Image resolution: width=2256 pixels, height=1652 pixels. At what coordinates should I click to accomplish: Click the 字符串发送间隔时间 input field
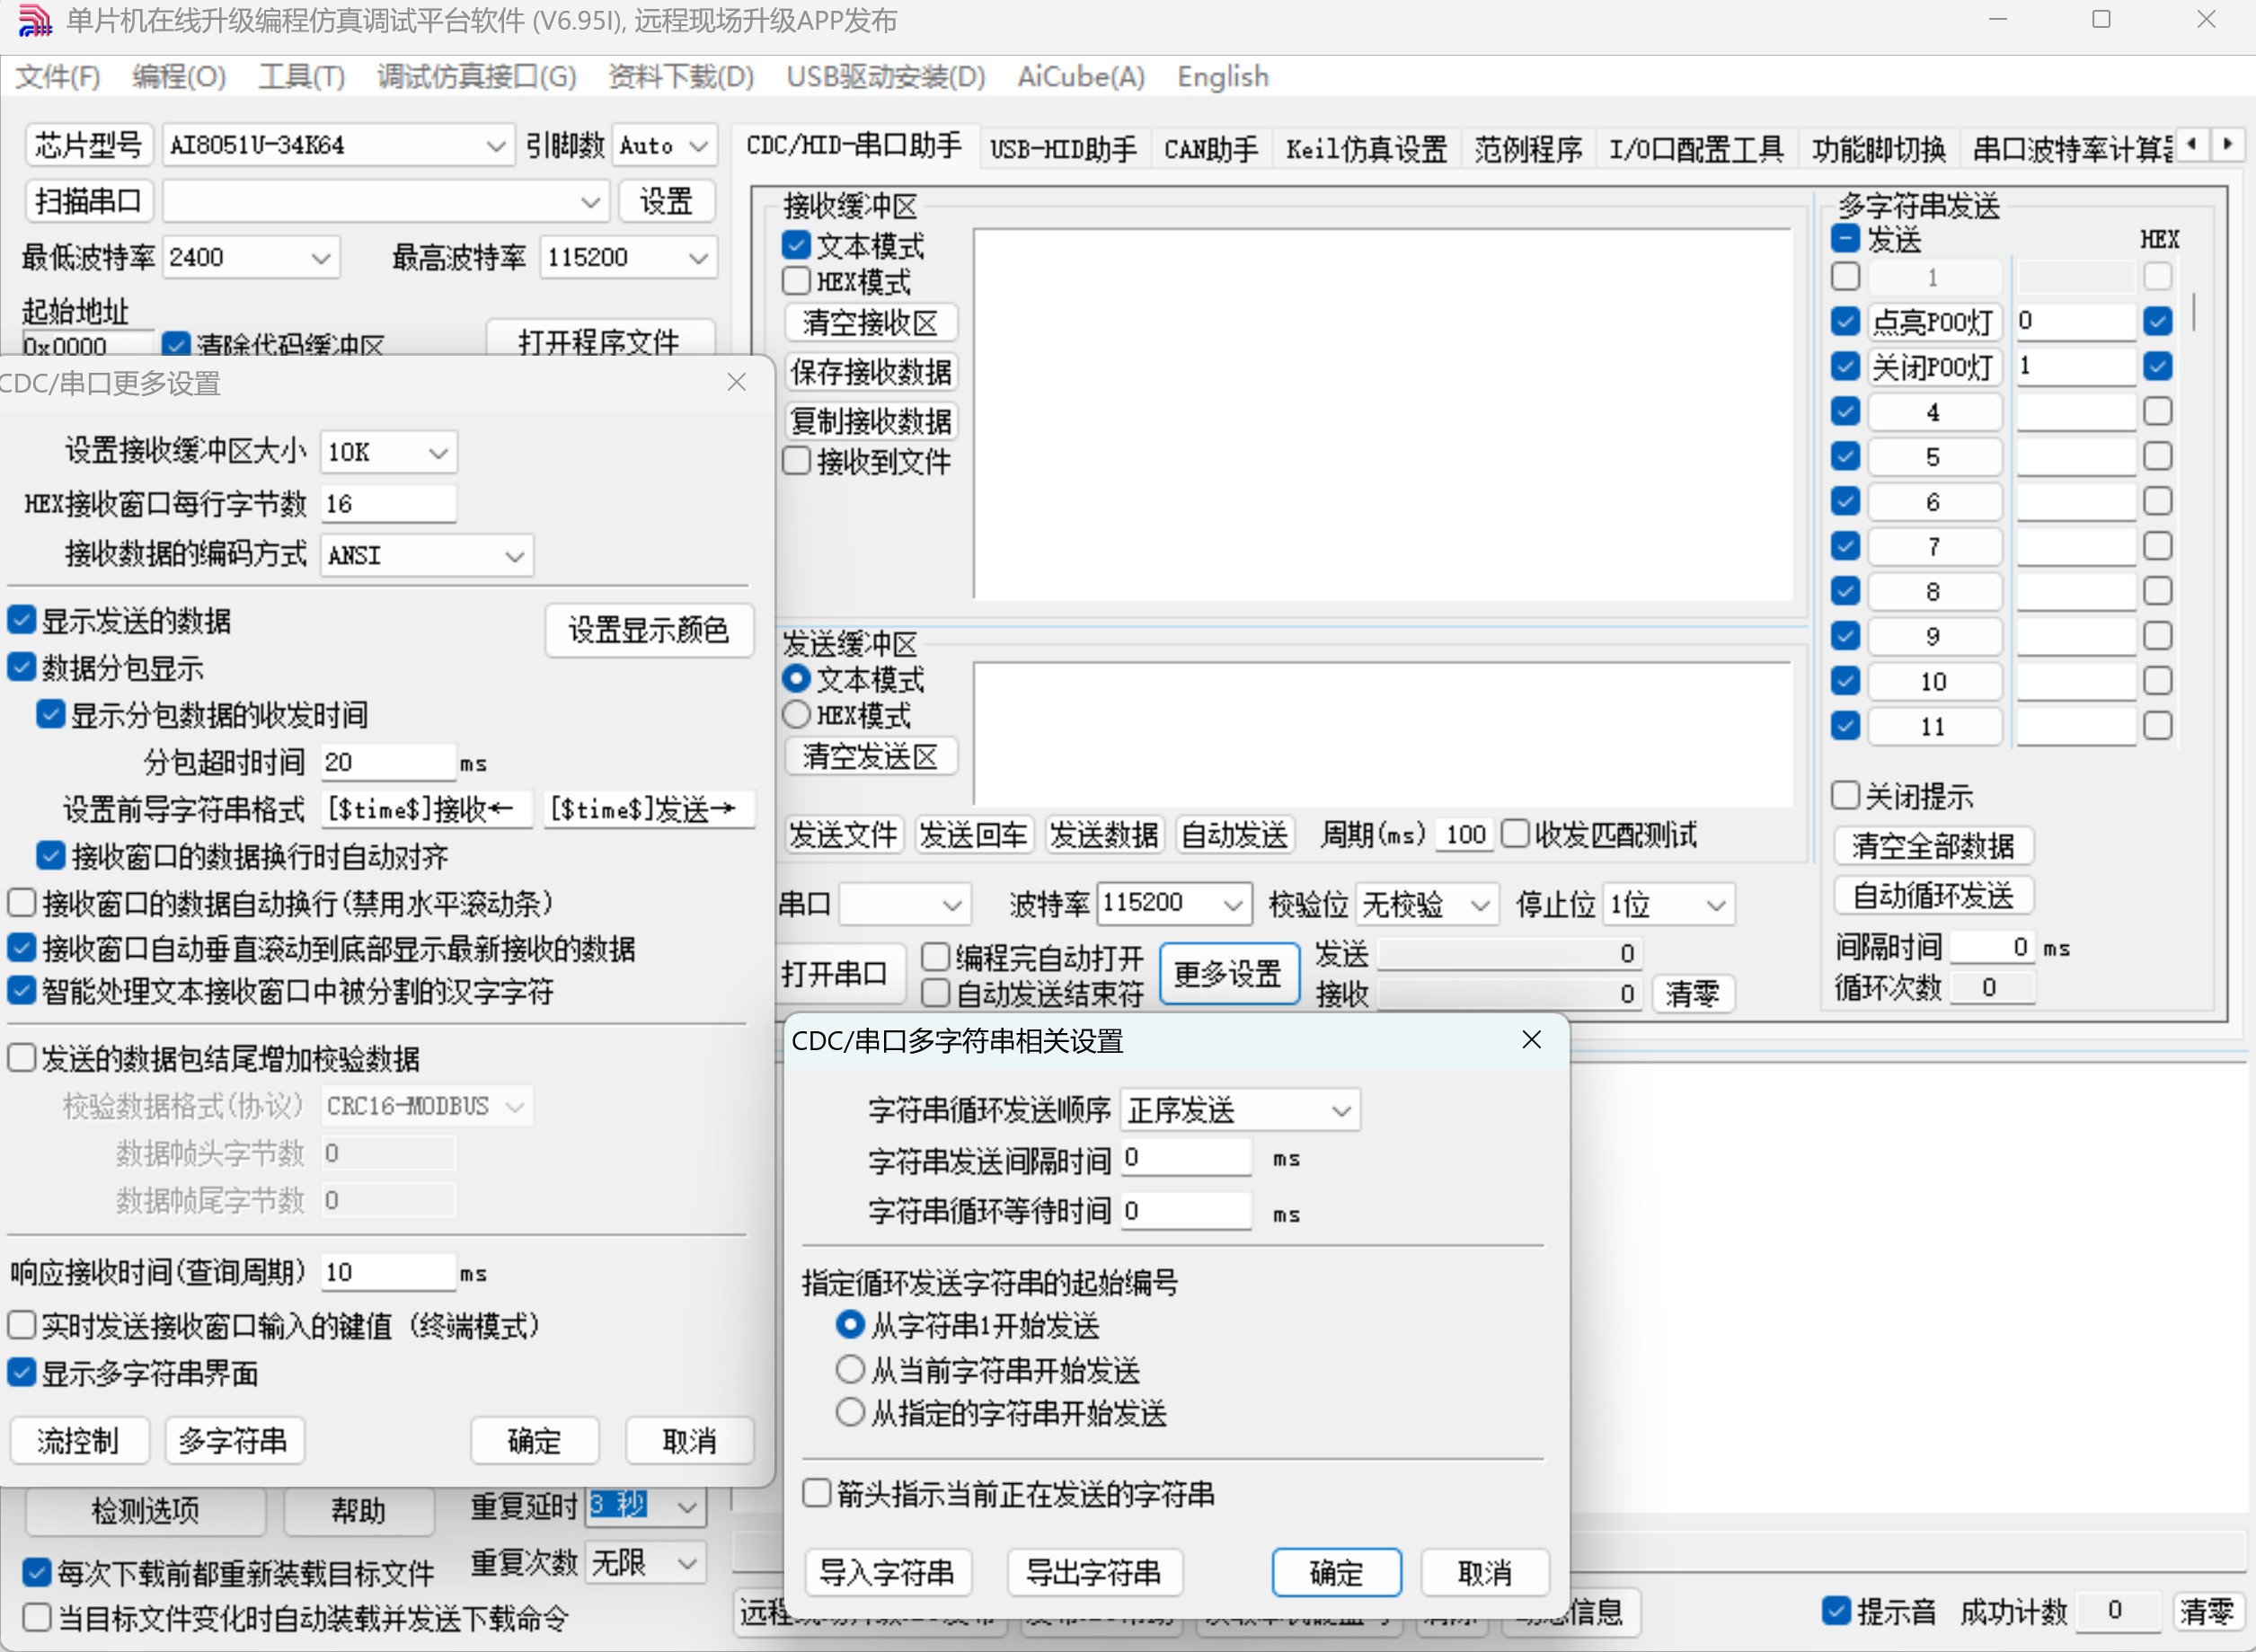(1186, 1158)
